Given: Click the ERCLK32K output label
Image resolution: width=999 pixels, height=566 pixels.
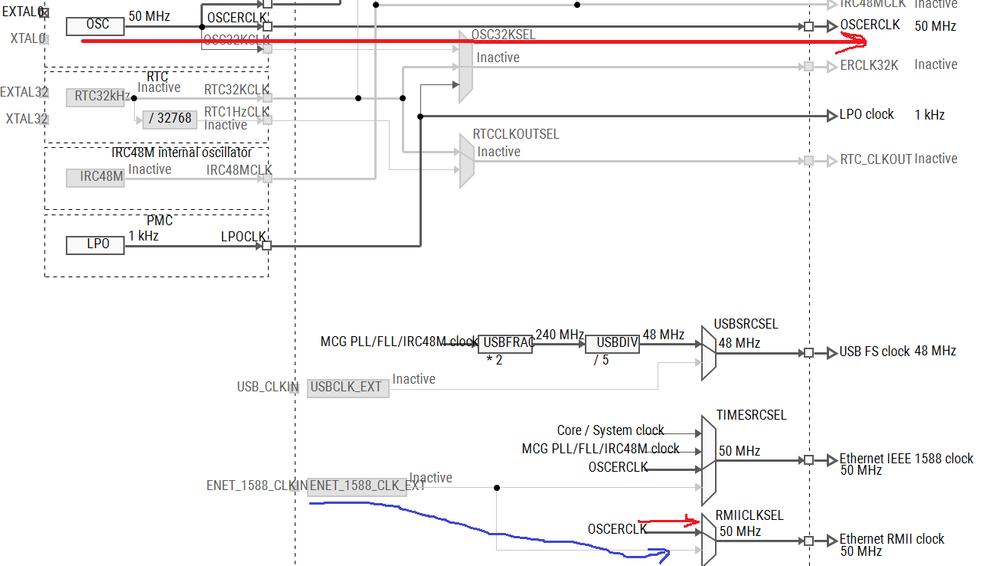Looking at the screenshot, I should (869, 65).
